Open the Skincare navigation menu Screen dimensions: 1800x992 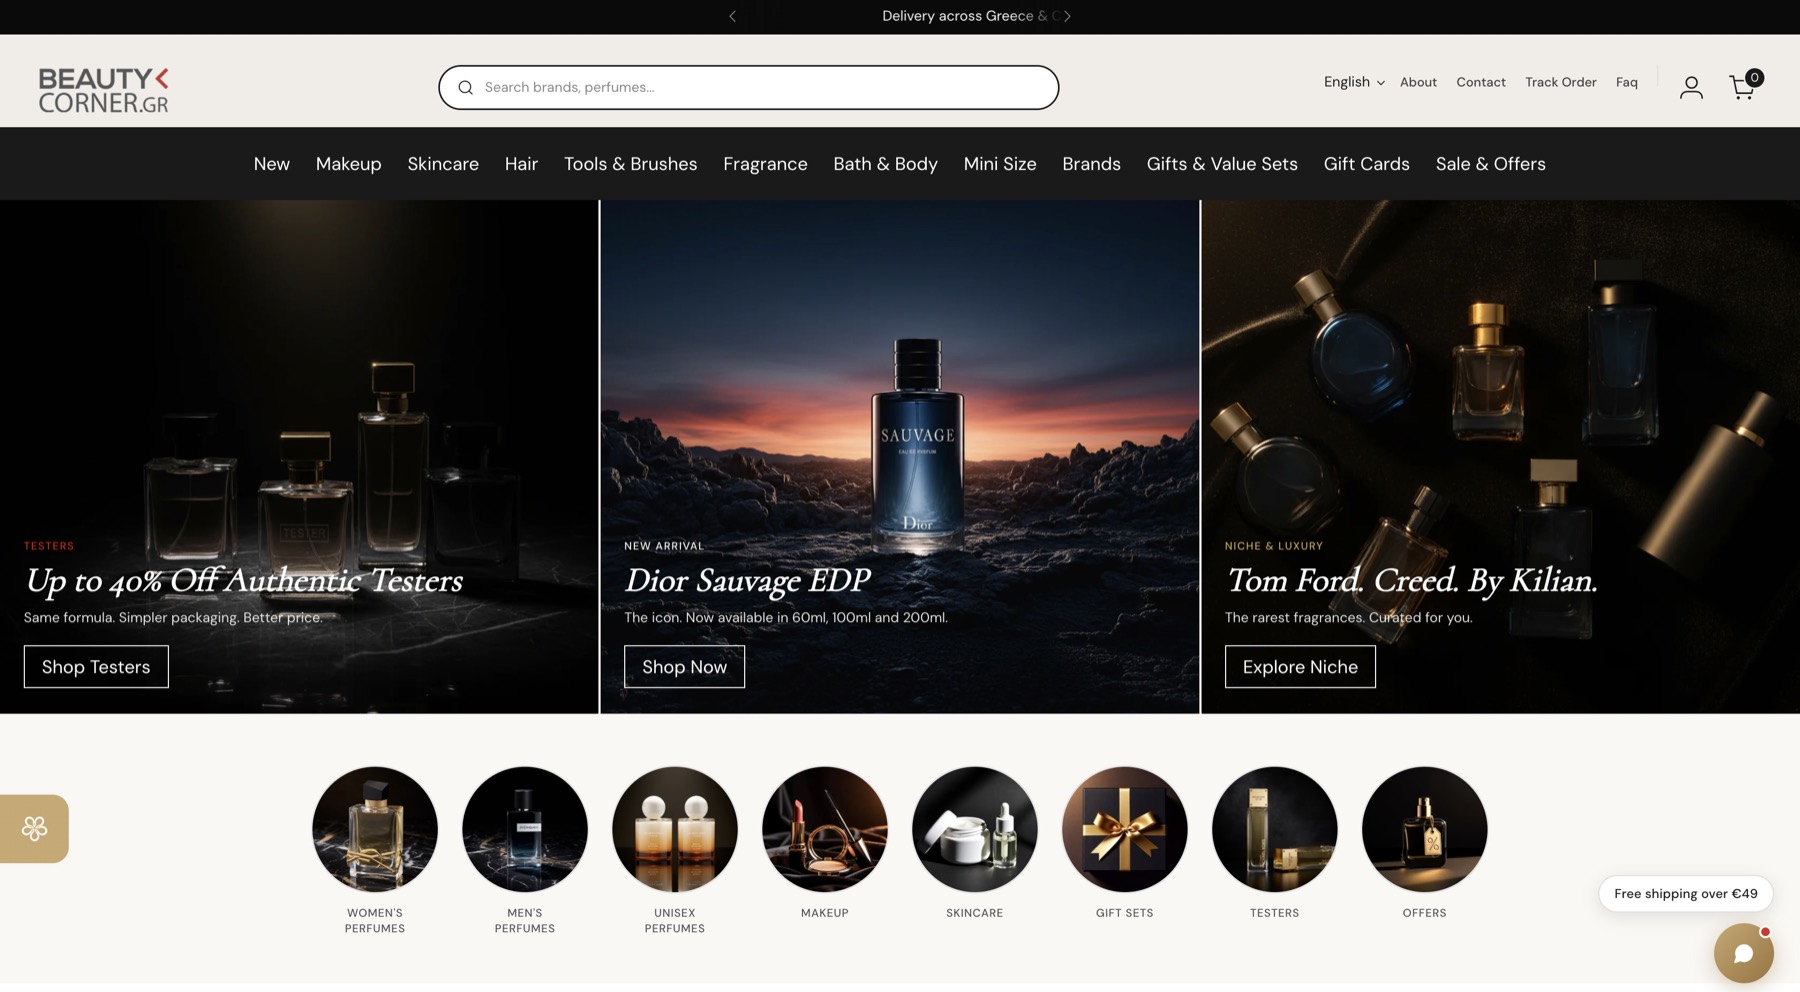click(x=443, y=164)
